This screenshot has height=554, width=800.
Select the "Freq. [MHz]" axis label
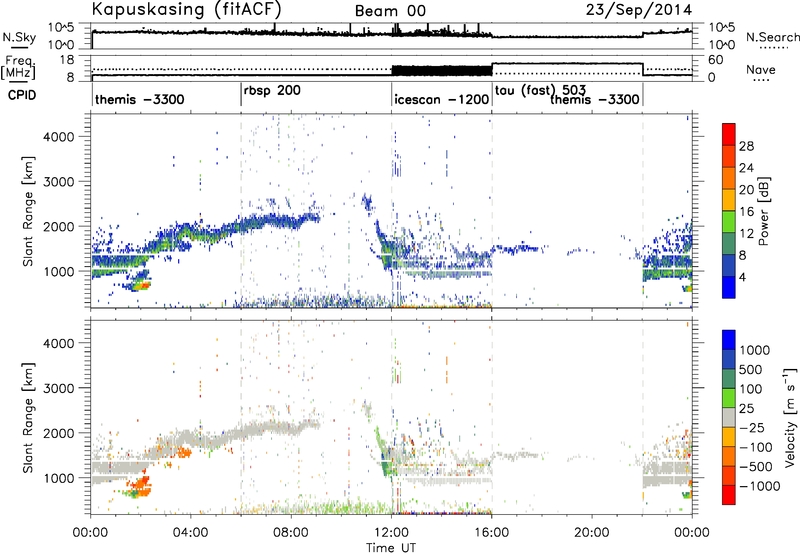[18, 67]
